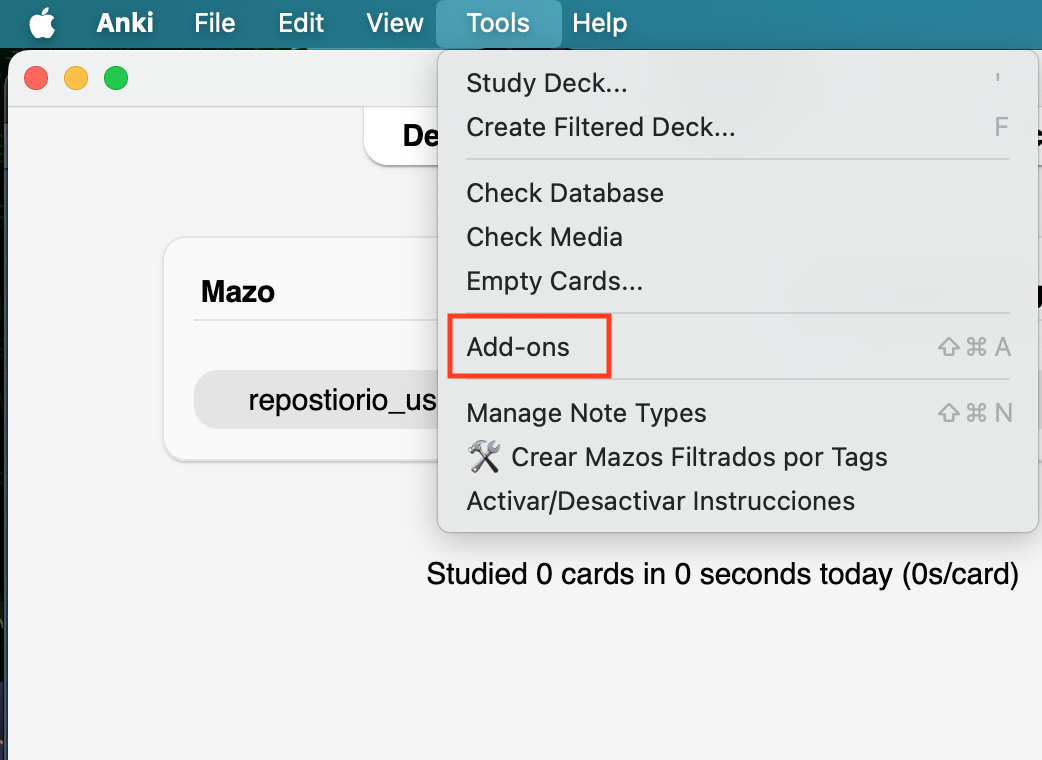The height and width of the screenshot is (760, 1042).
Task: Minimize the window using yellow button
Action: [76, 78]
